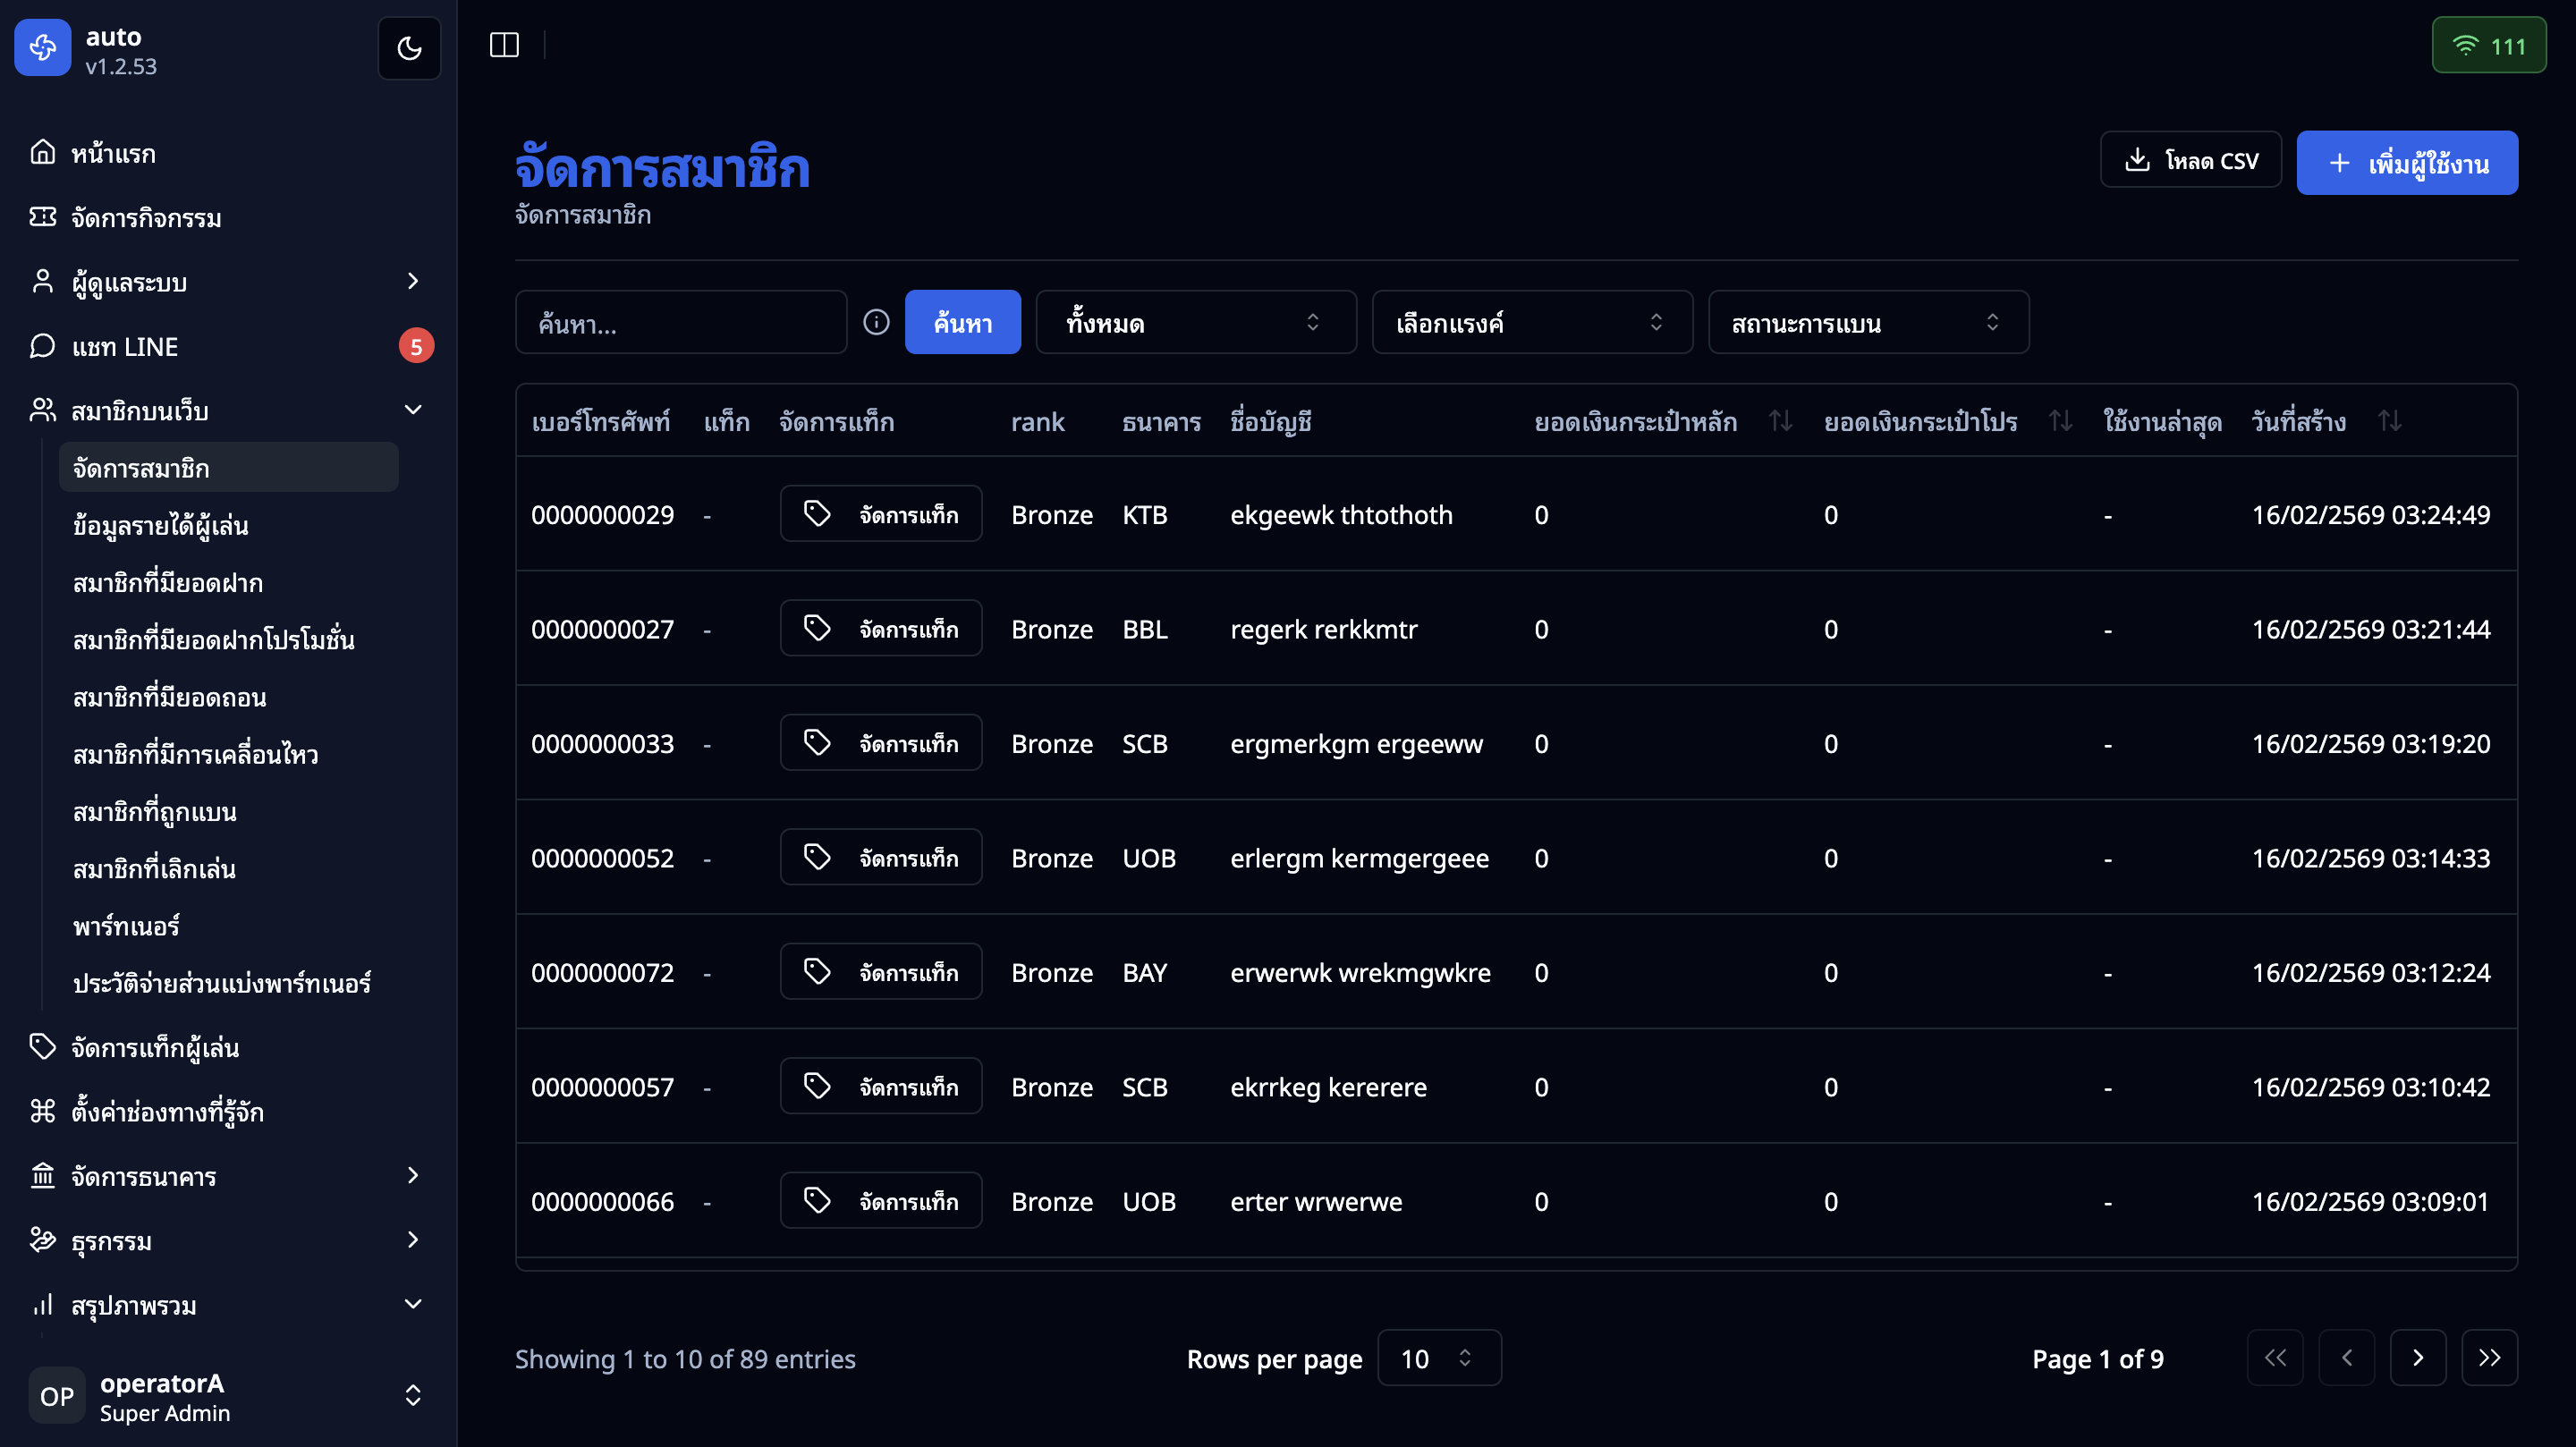Open the ban status dropdown
The height and width of the screenshot is (1447, 2576).
[x=1867, y=322]
